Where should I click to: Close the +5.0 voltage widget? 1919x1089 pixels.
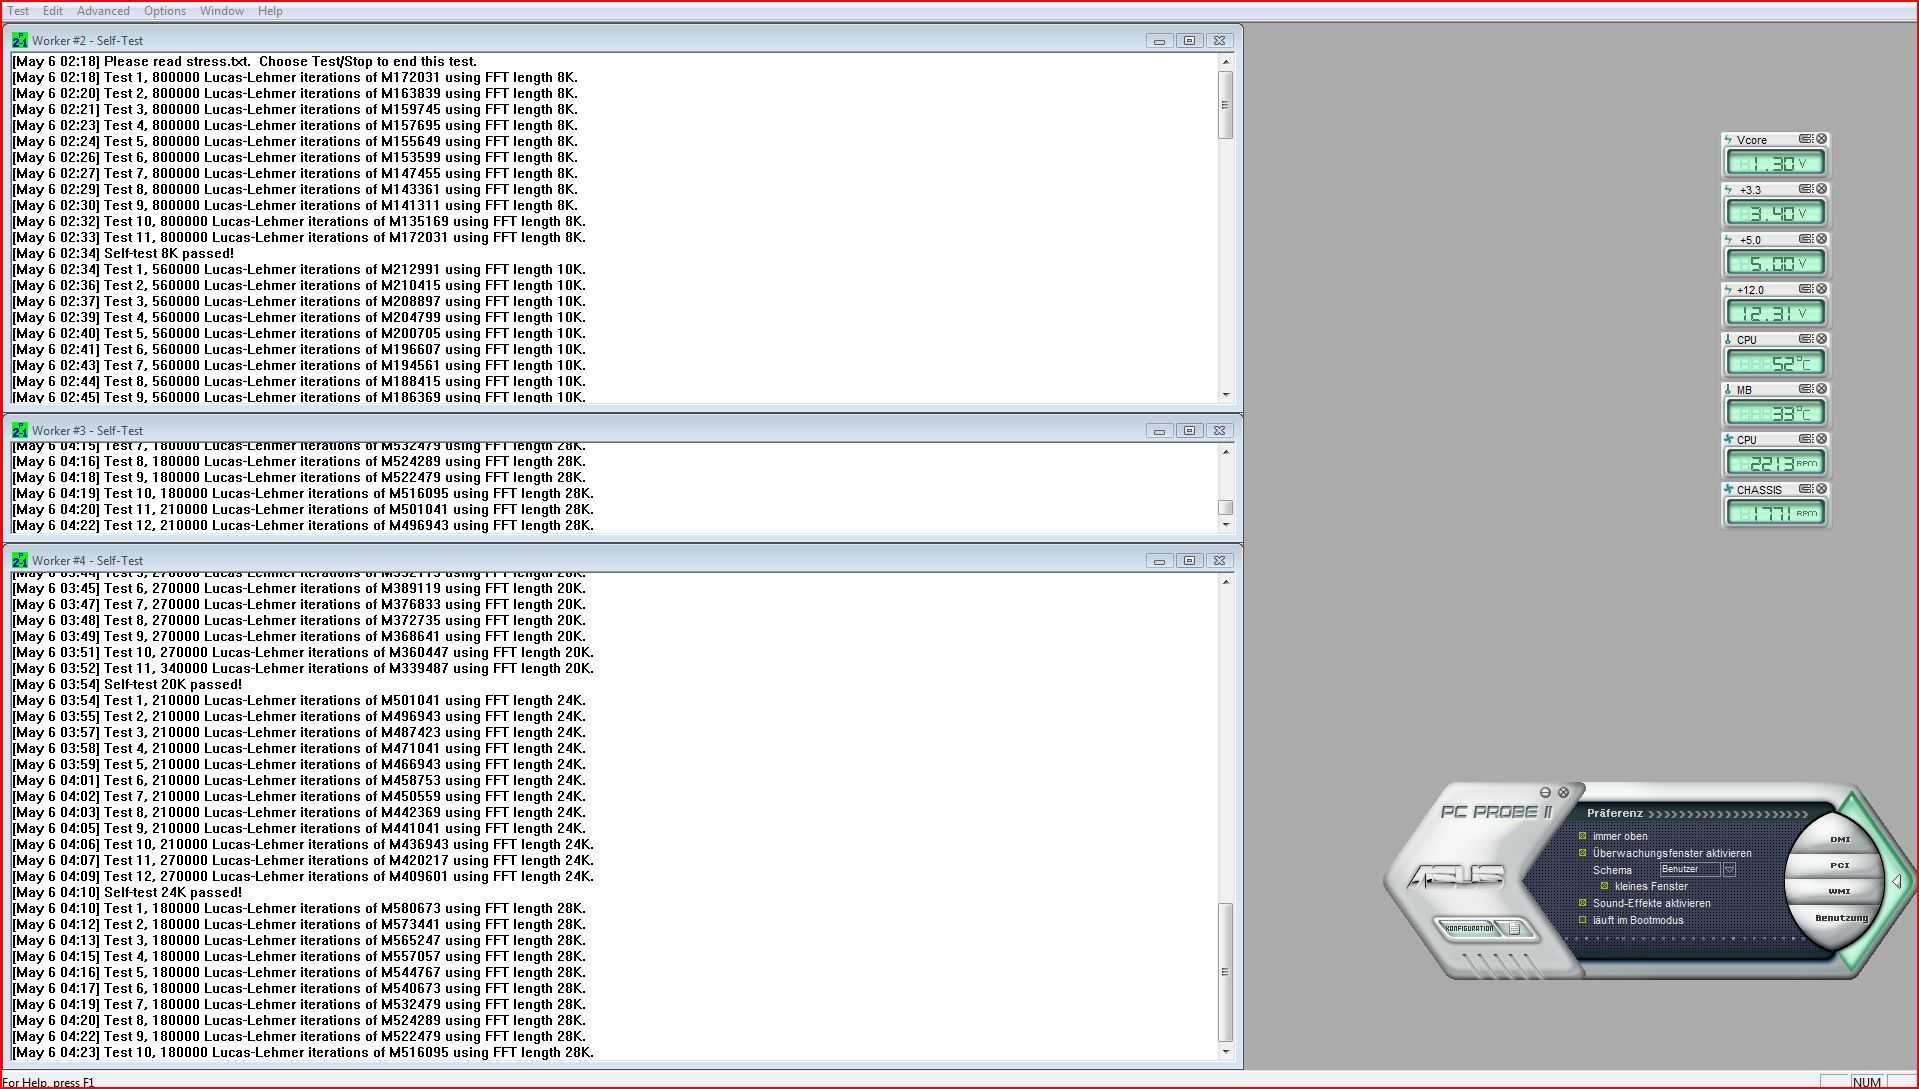(x=1821, y=239)
